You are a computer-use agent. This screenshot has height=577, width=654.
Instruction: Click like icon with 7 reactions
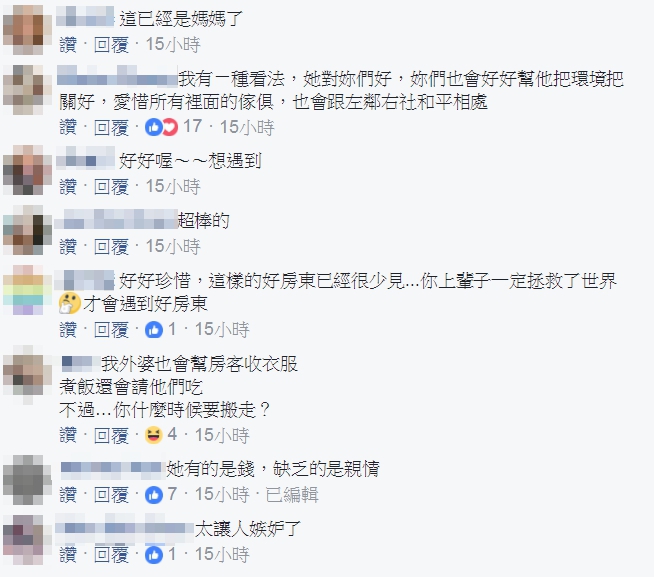(x=153, y=495)
